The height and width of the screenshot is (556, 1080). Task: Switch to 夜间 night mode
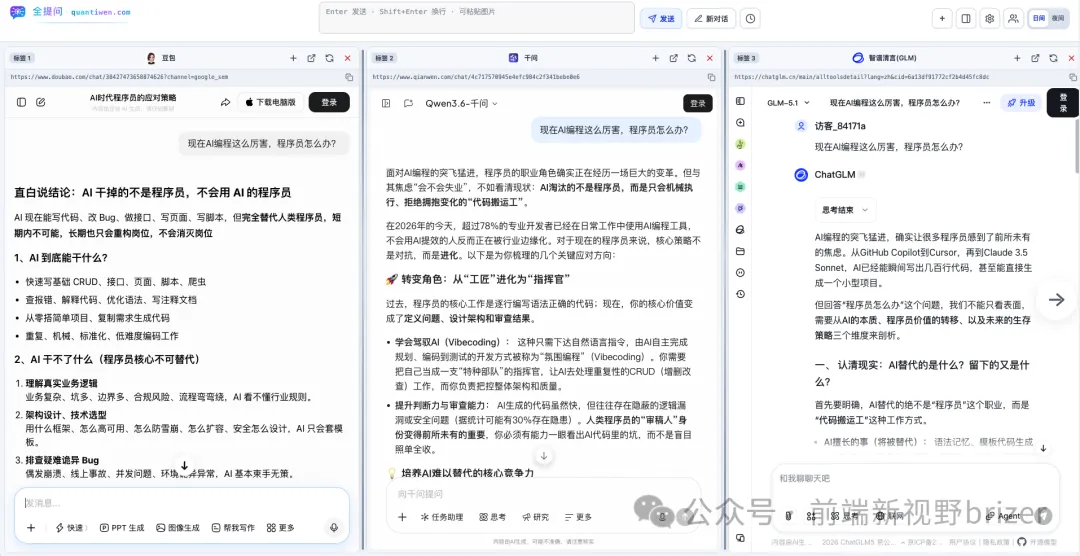pos(1057,19)
